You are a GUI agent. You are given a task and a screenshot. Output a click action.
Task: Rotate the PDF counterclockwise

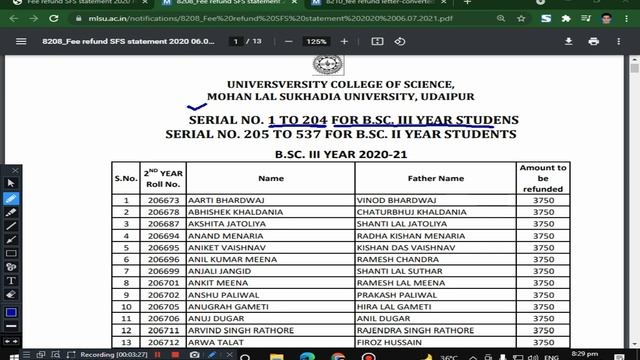[x=400, y=42]
